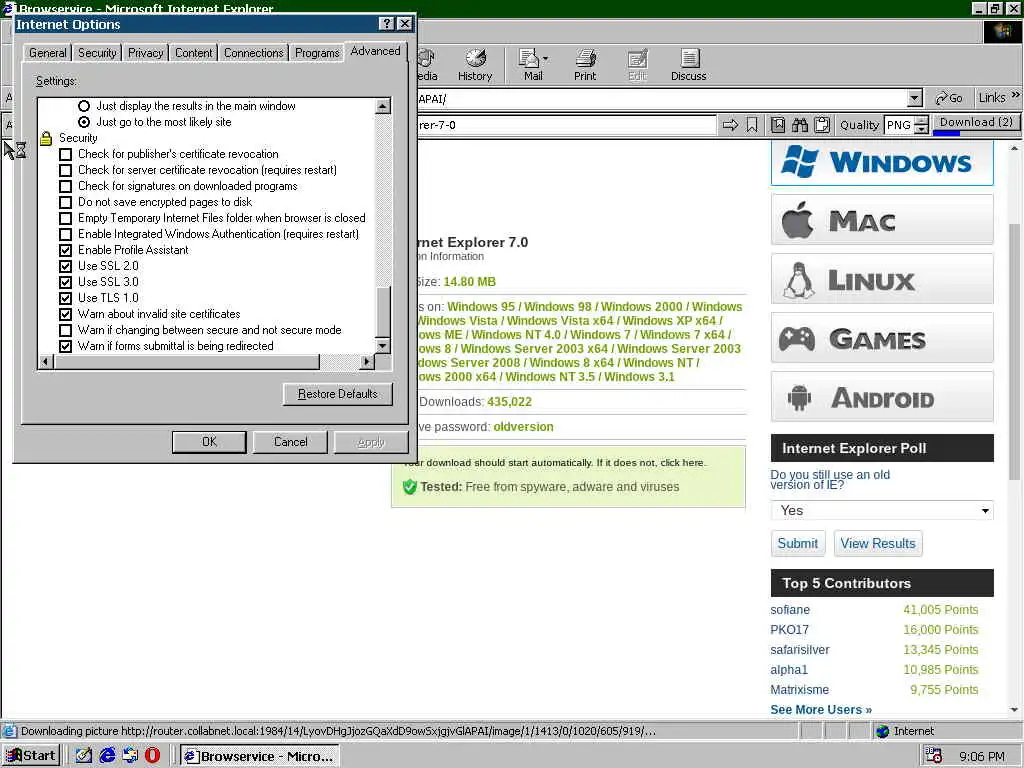Click the clipboard paste icon

tap(822, 125)
